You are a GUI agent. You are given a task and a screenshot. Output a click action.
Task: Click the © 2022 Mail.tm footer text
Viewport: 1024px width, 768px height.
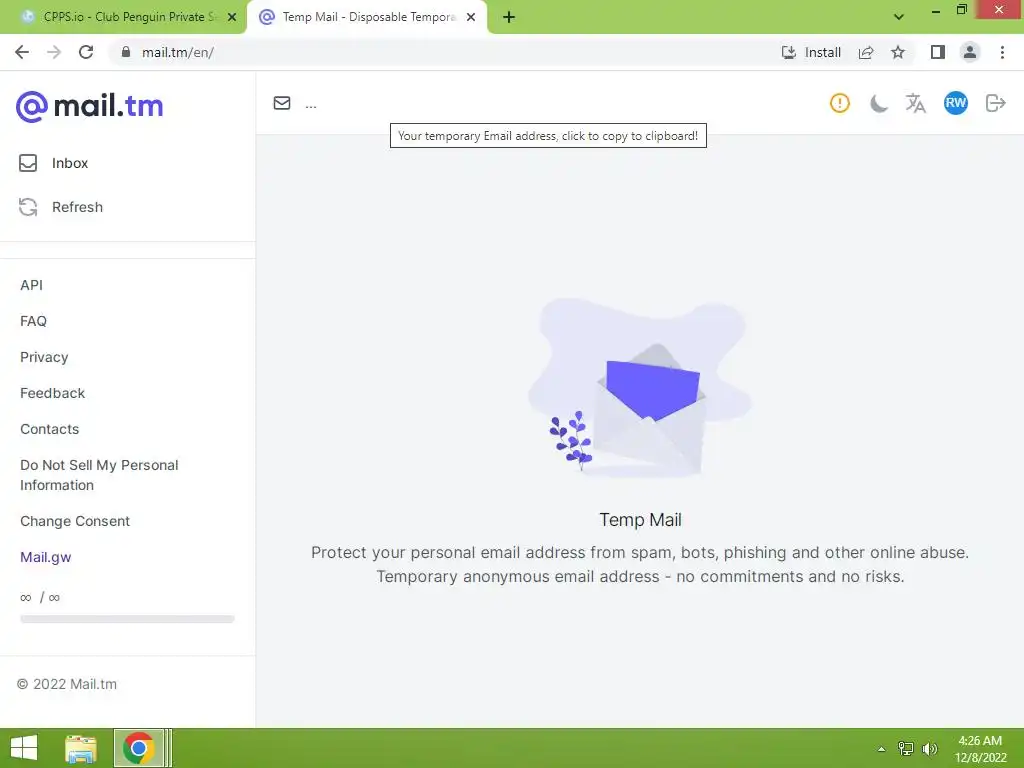[67, 684]
